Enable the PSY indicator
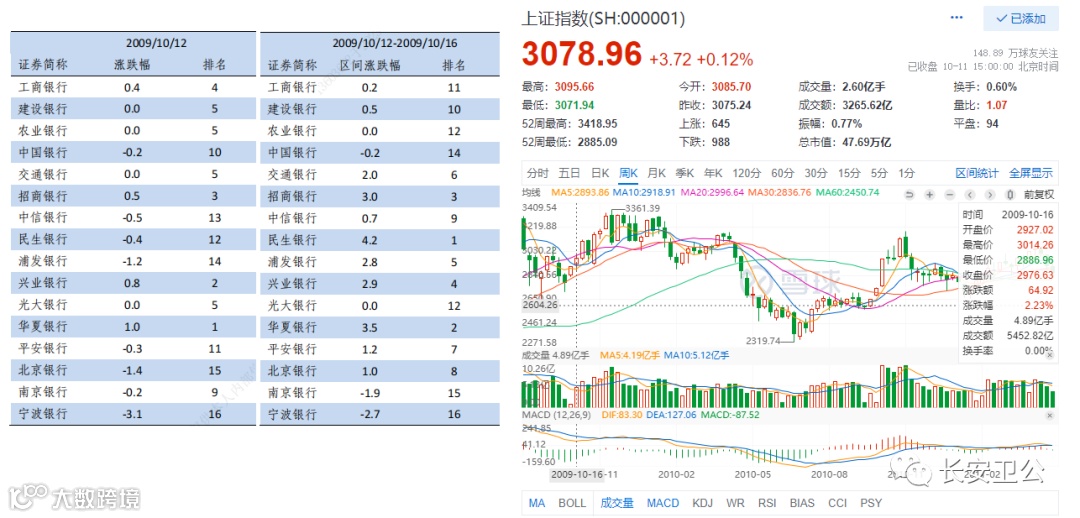The image size is (1080, 518). (871, 504)
